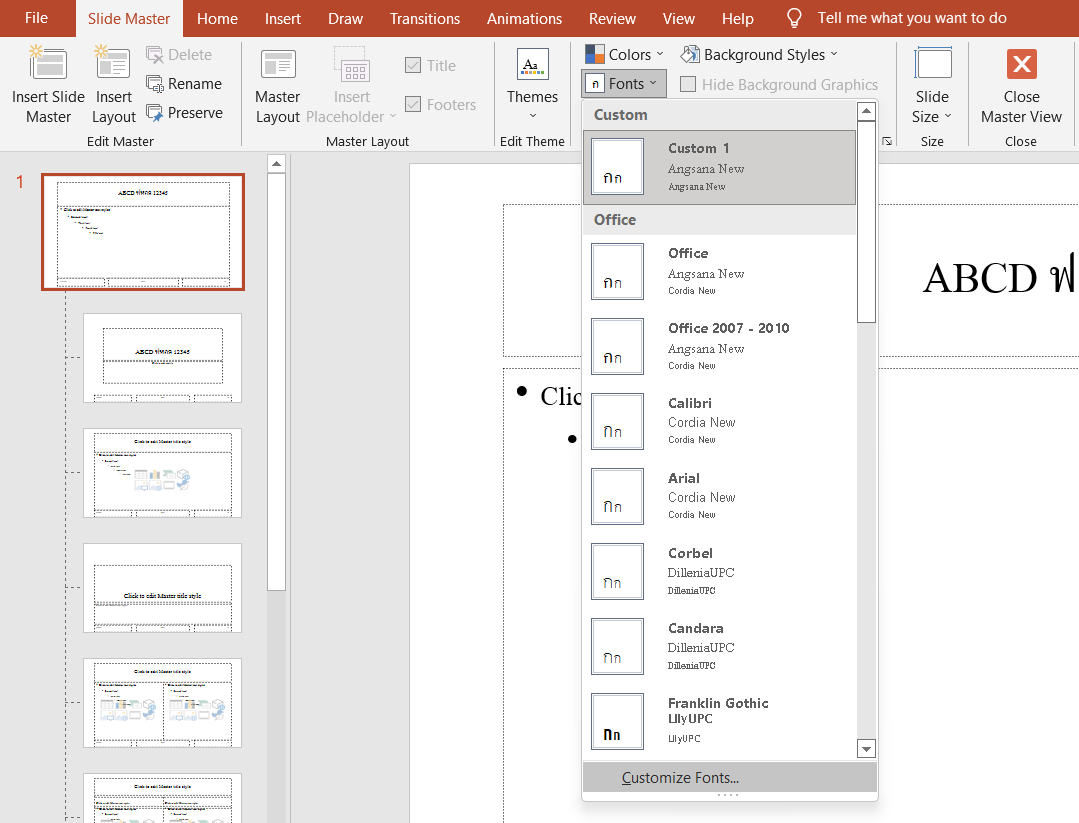Collapse the Fonts dropdown button

623,83
